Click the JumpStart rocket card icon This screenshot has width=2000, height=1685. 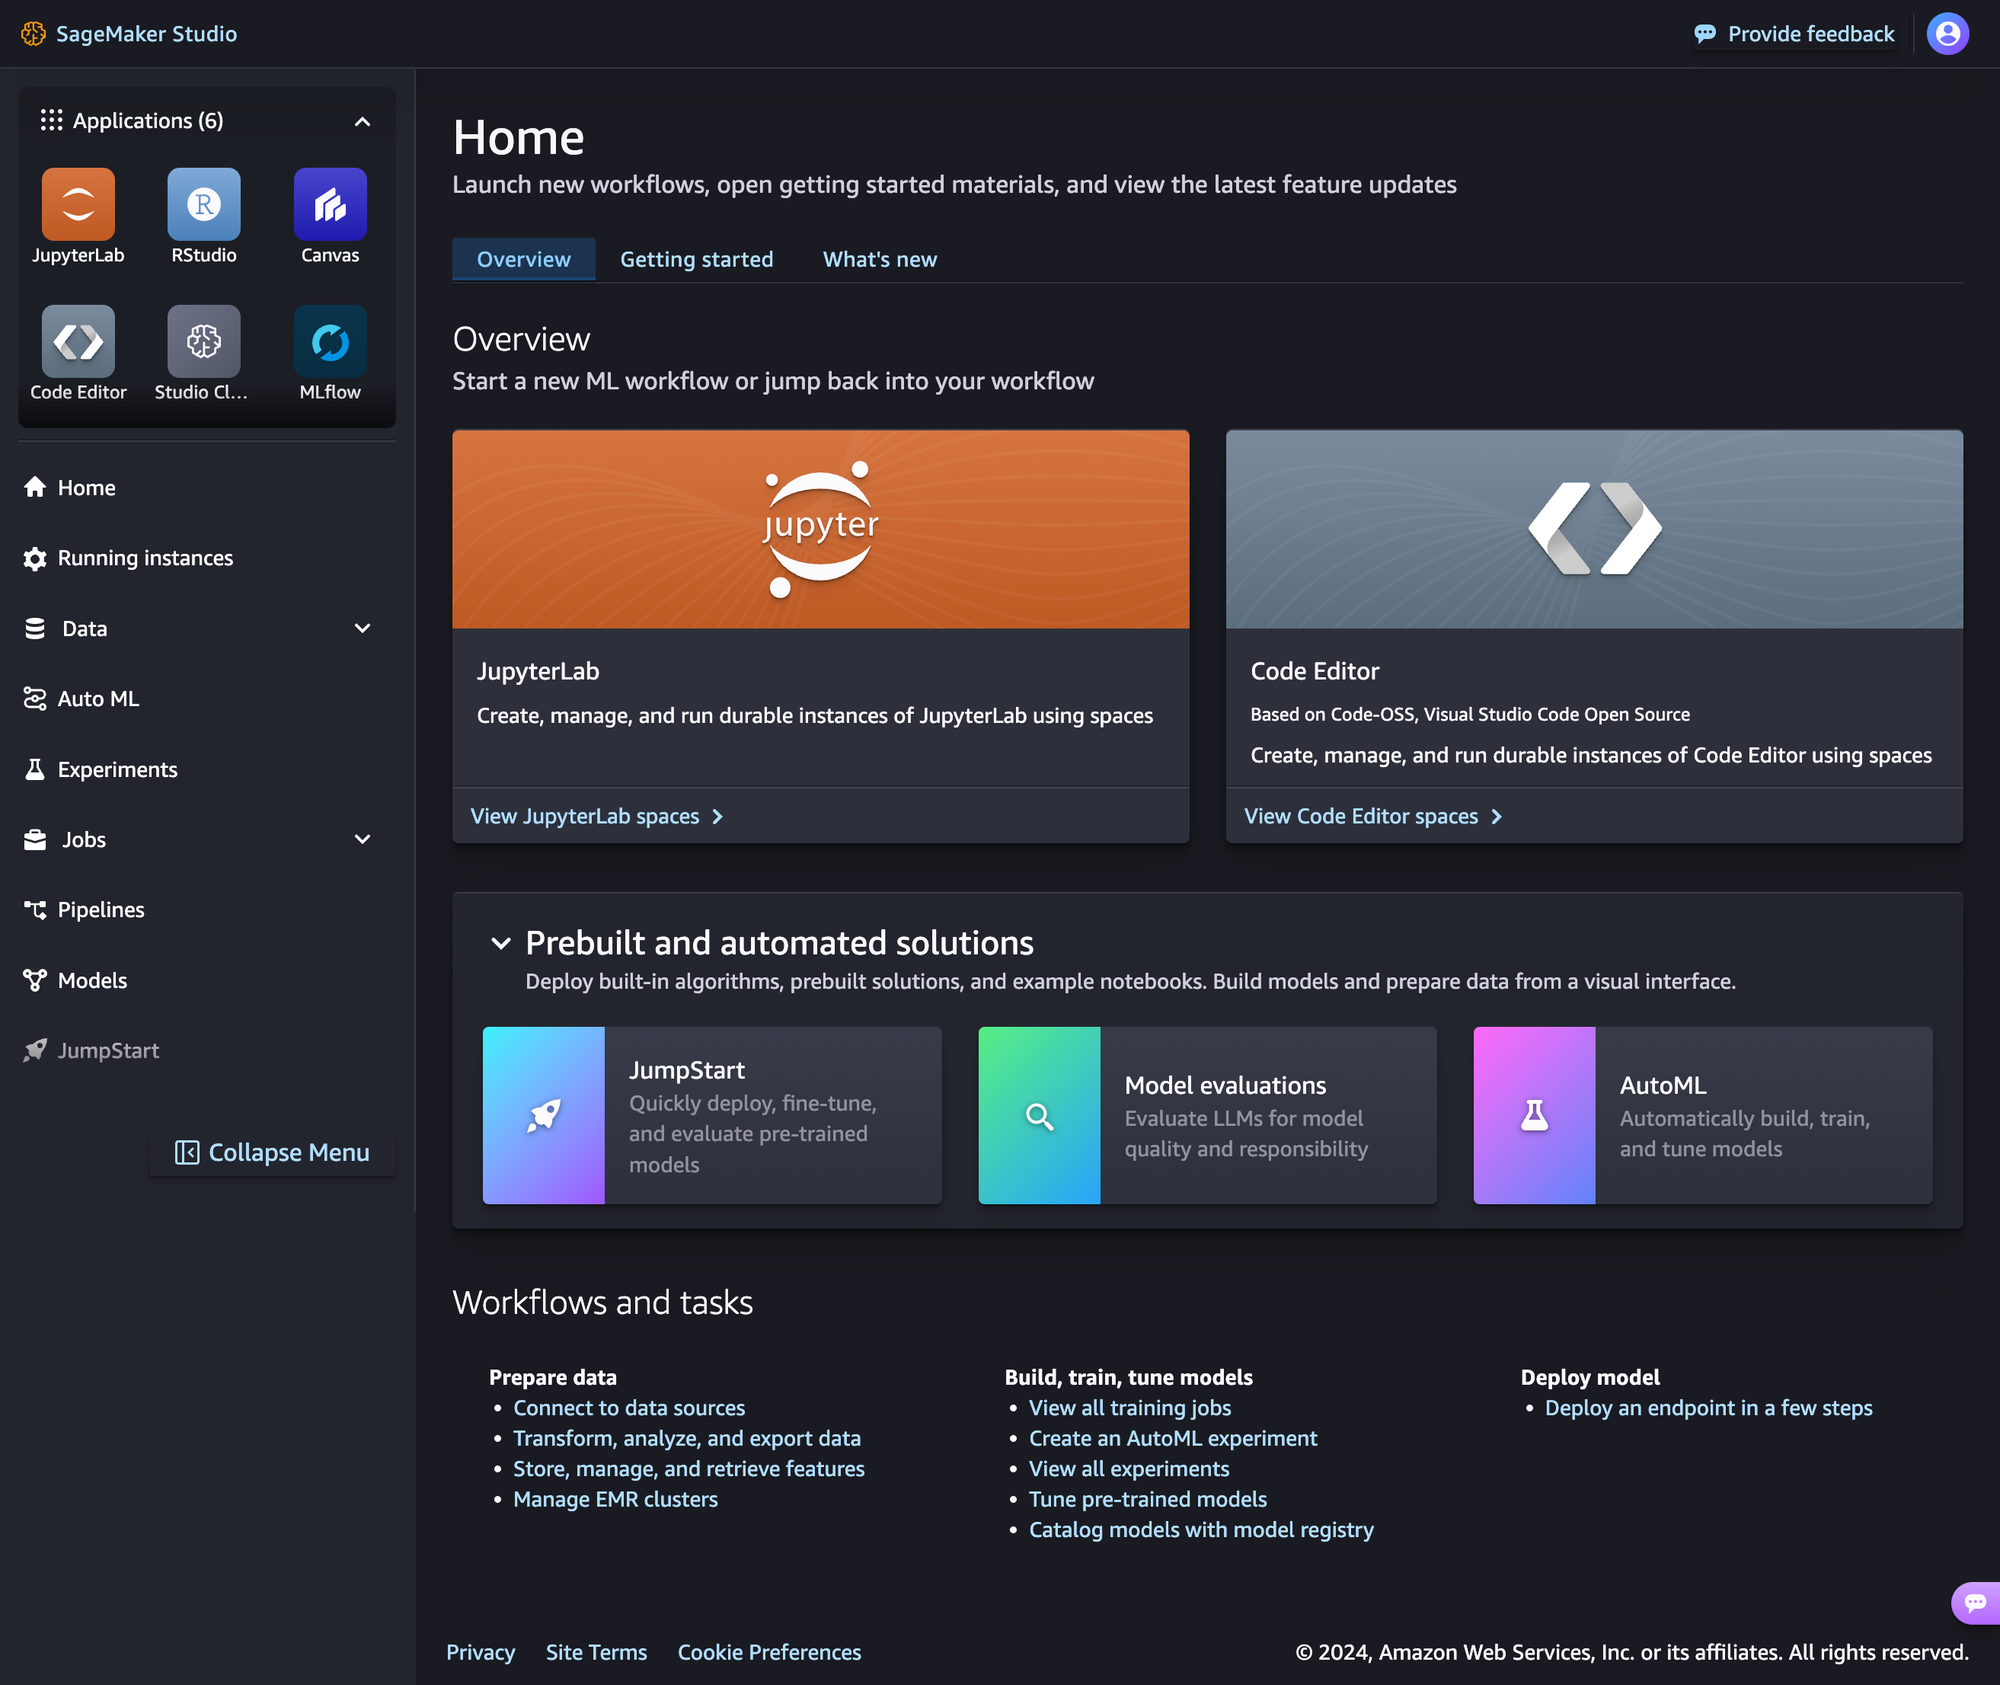point(544,1115)
